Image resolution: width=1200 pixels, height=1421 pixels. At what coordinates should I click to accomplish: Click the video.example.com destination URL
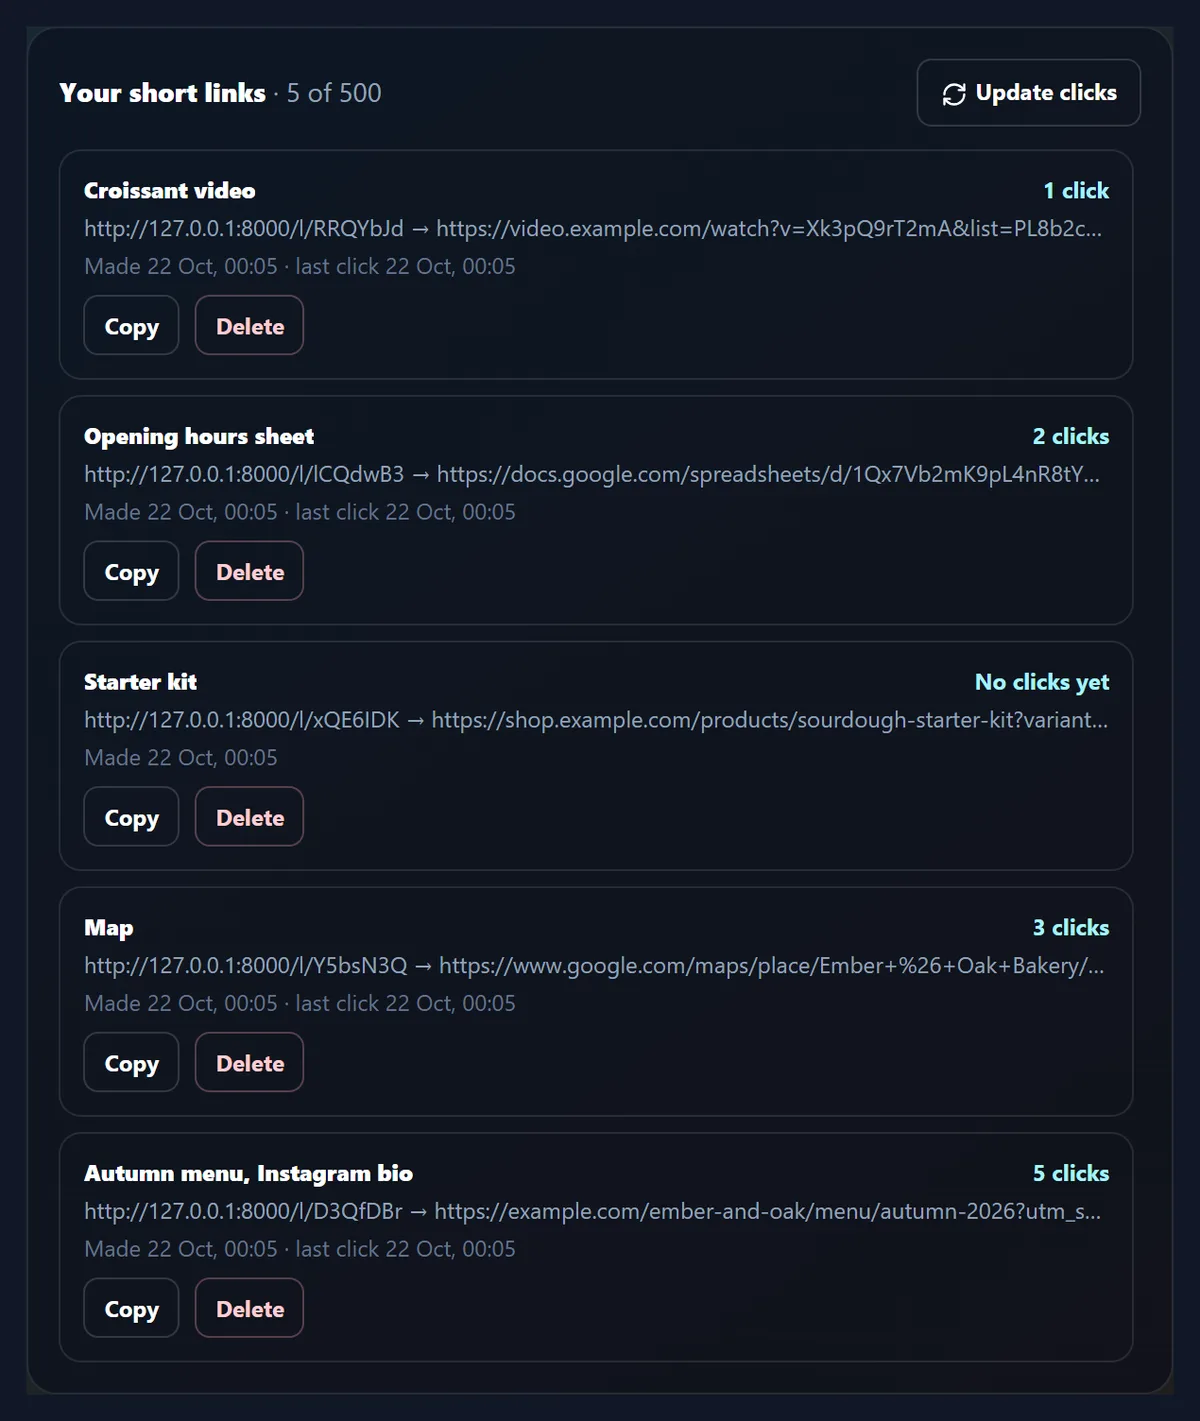coord(769,229)
